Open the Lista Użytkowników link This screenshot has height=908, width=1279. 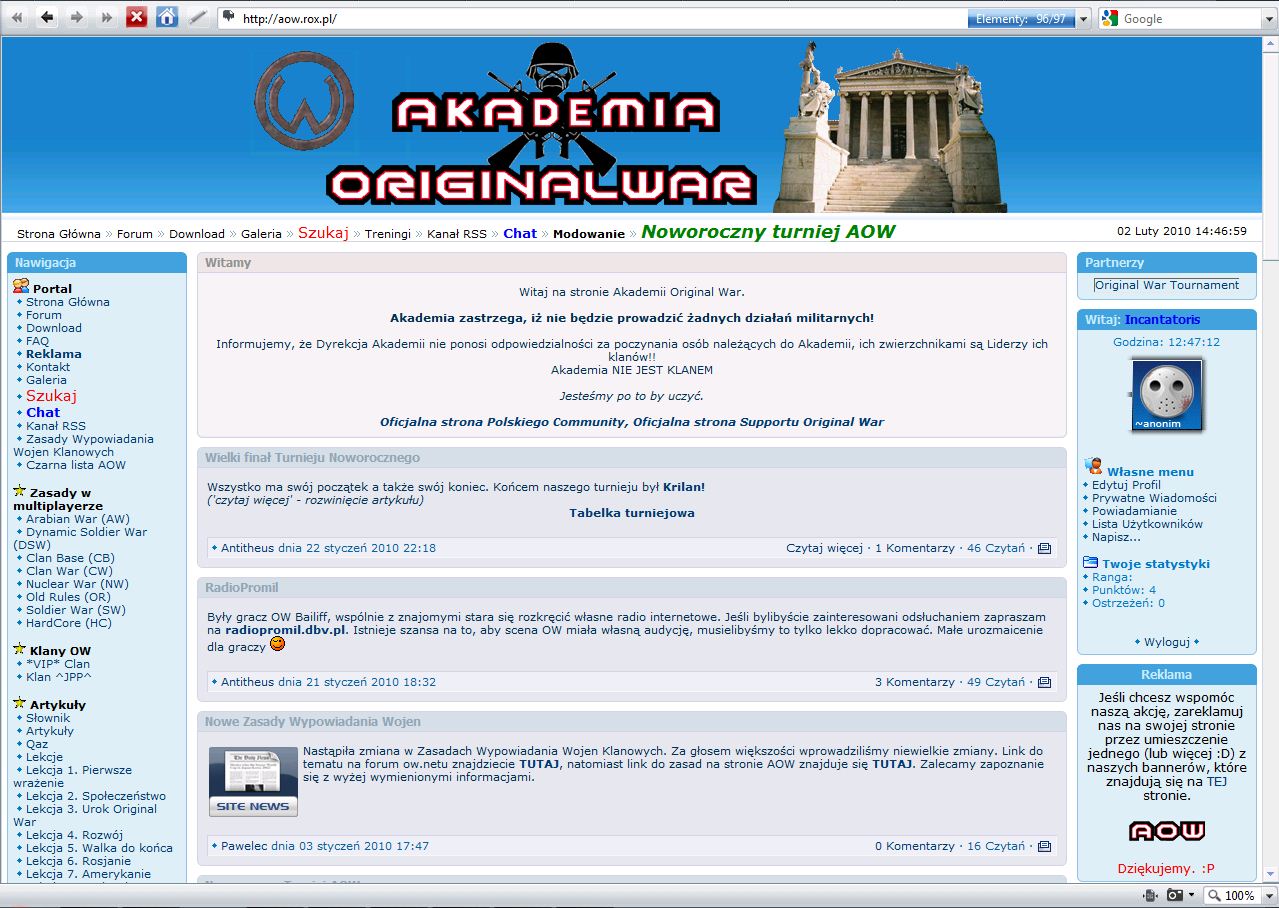coord(1147,523)
